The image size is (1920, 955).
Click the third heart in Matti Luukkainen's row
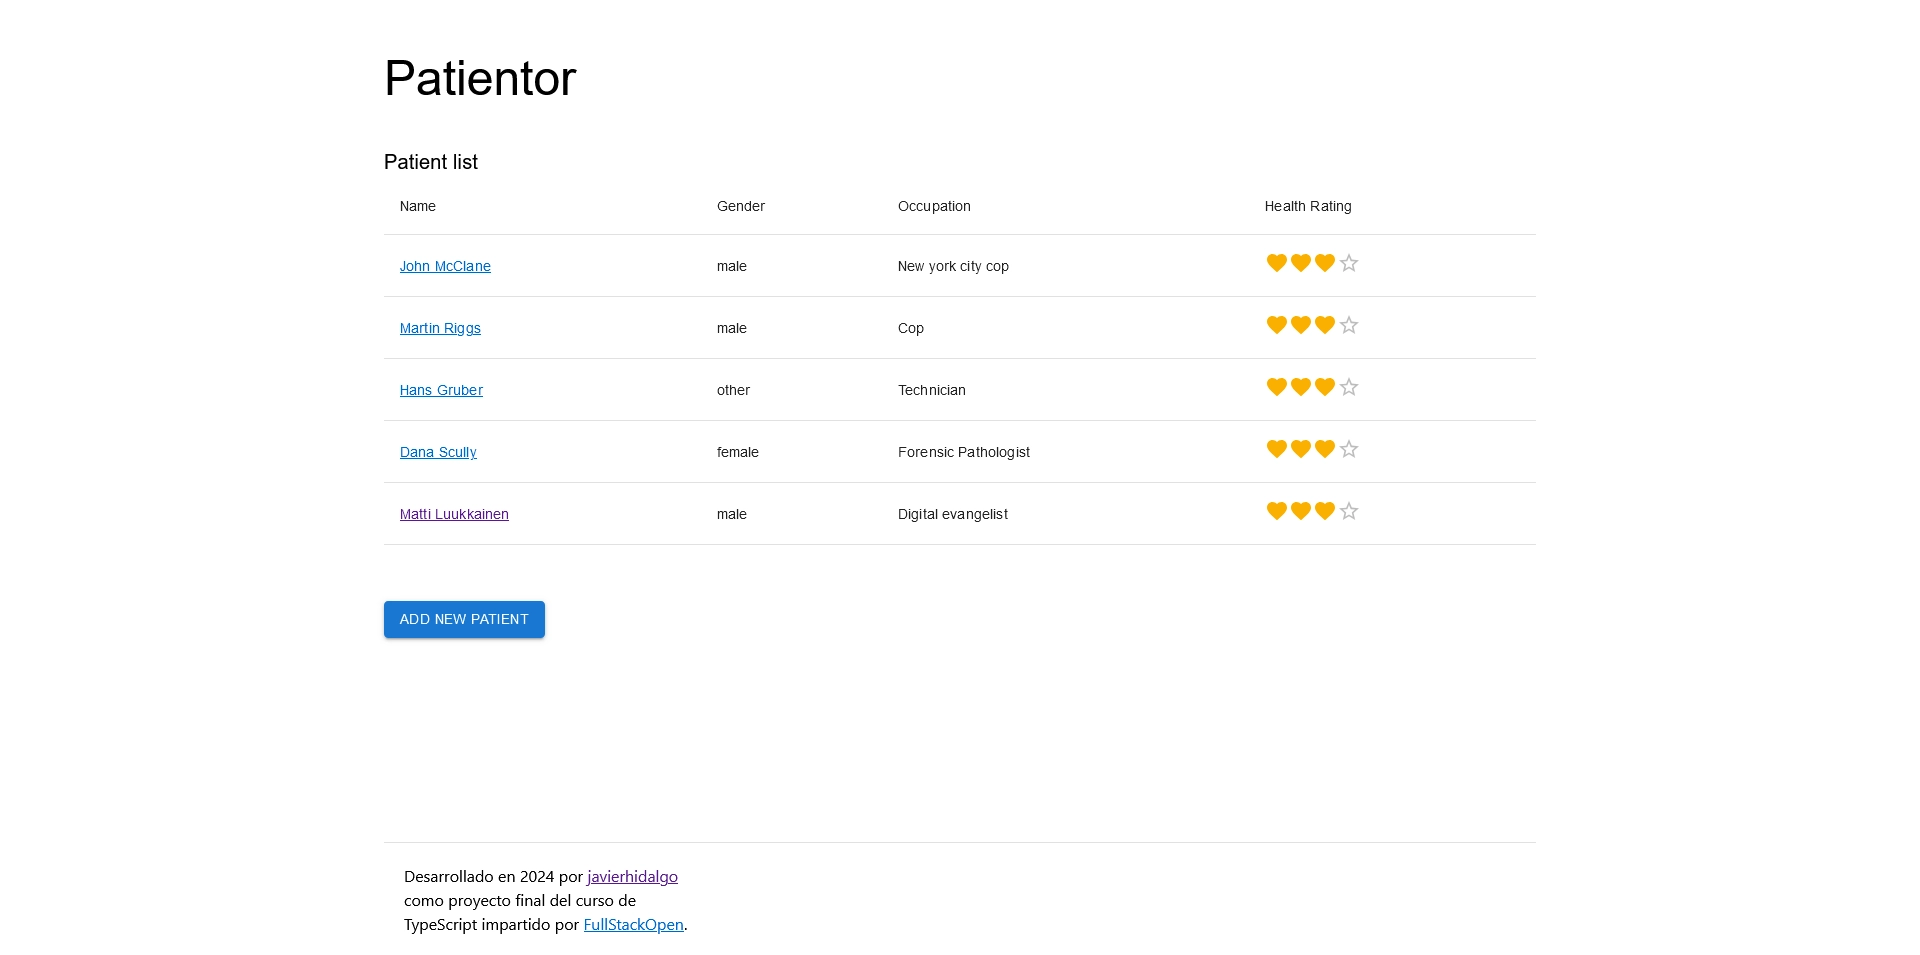tap(1325, 511)
